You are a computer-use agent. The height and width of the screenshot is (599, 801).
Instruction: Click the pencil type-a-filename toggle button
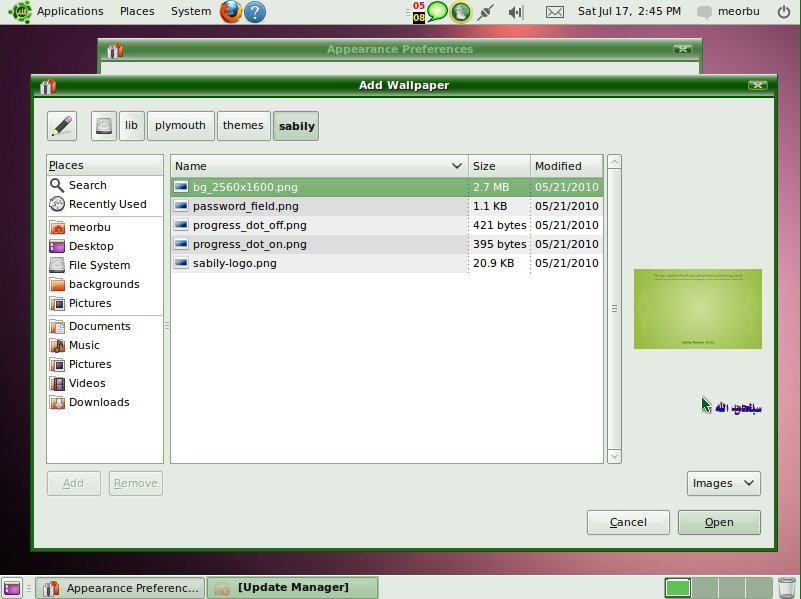coord(62,126)
